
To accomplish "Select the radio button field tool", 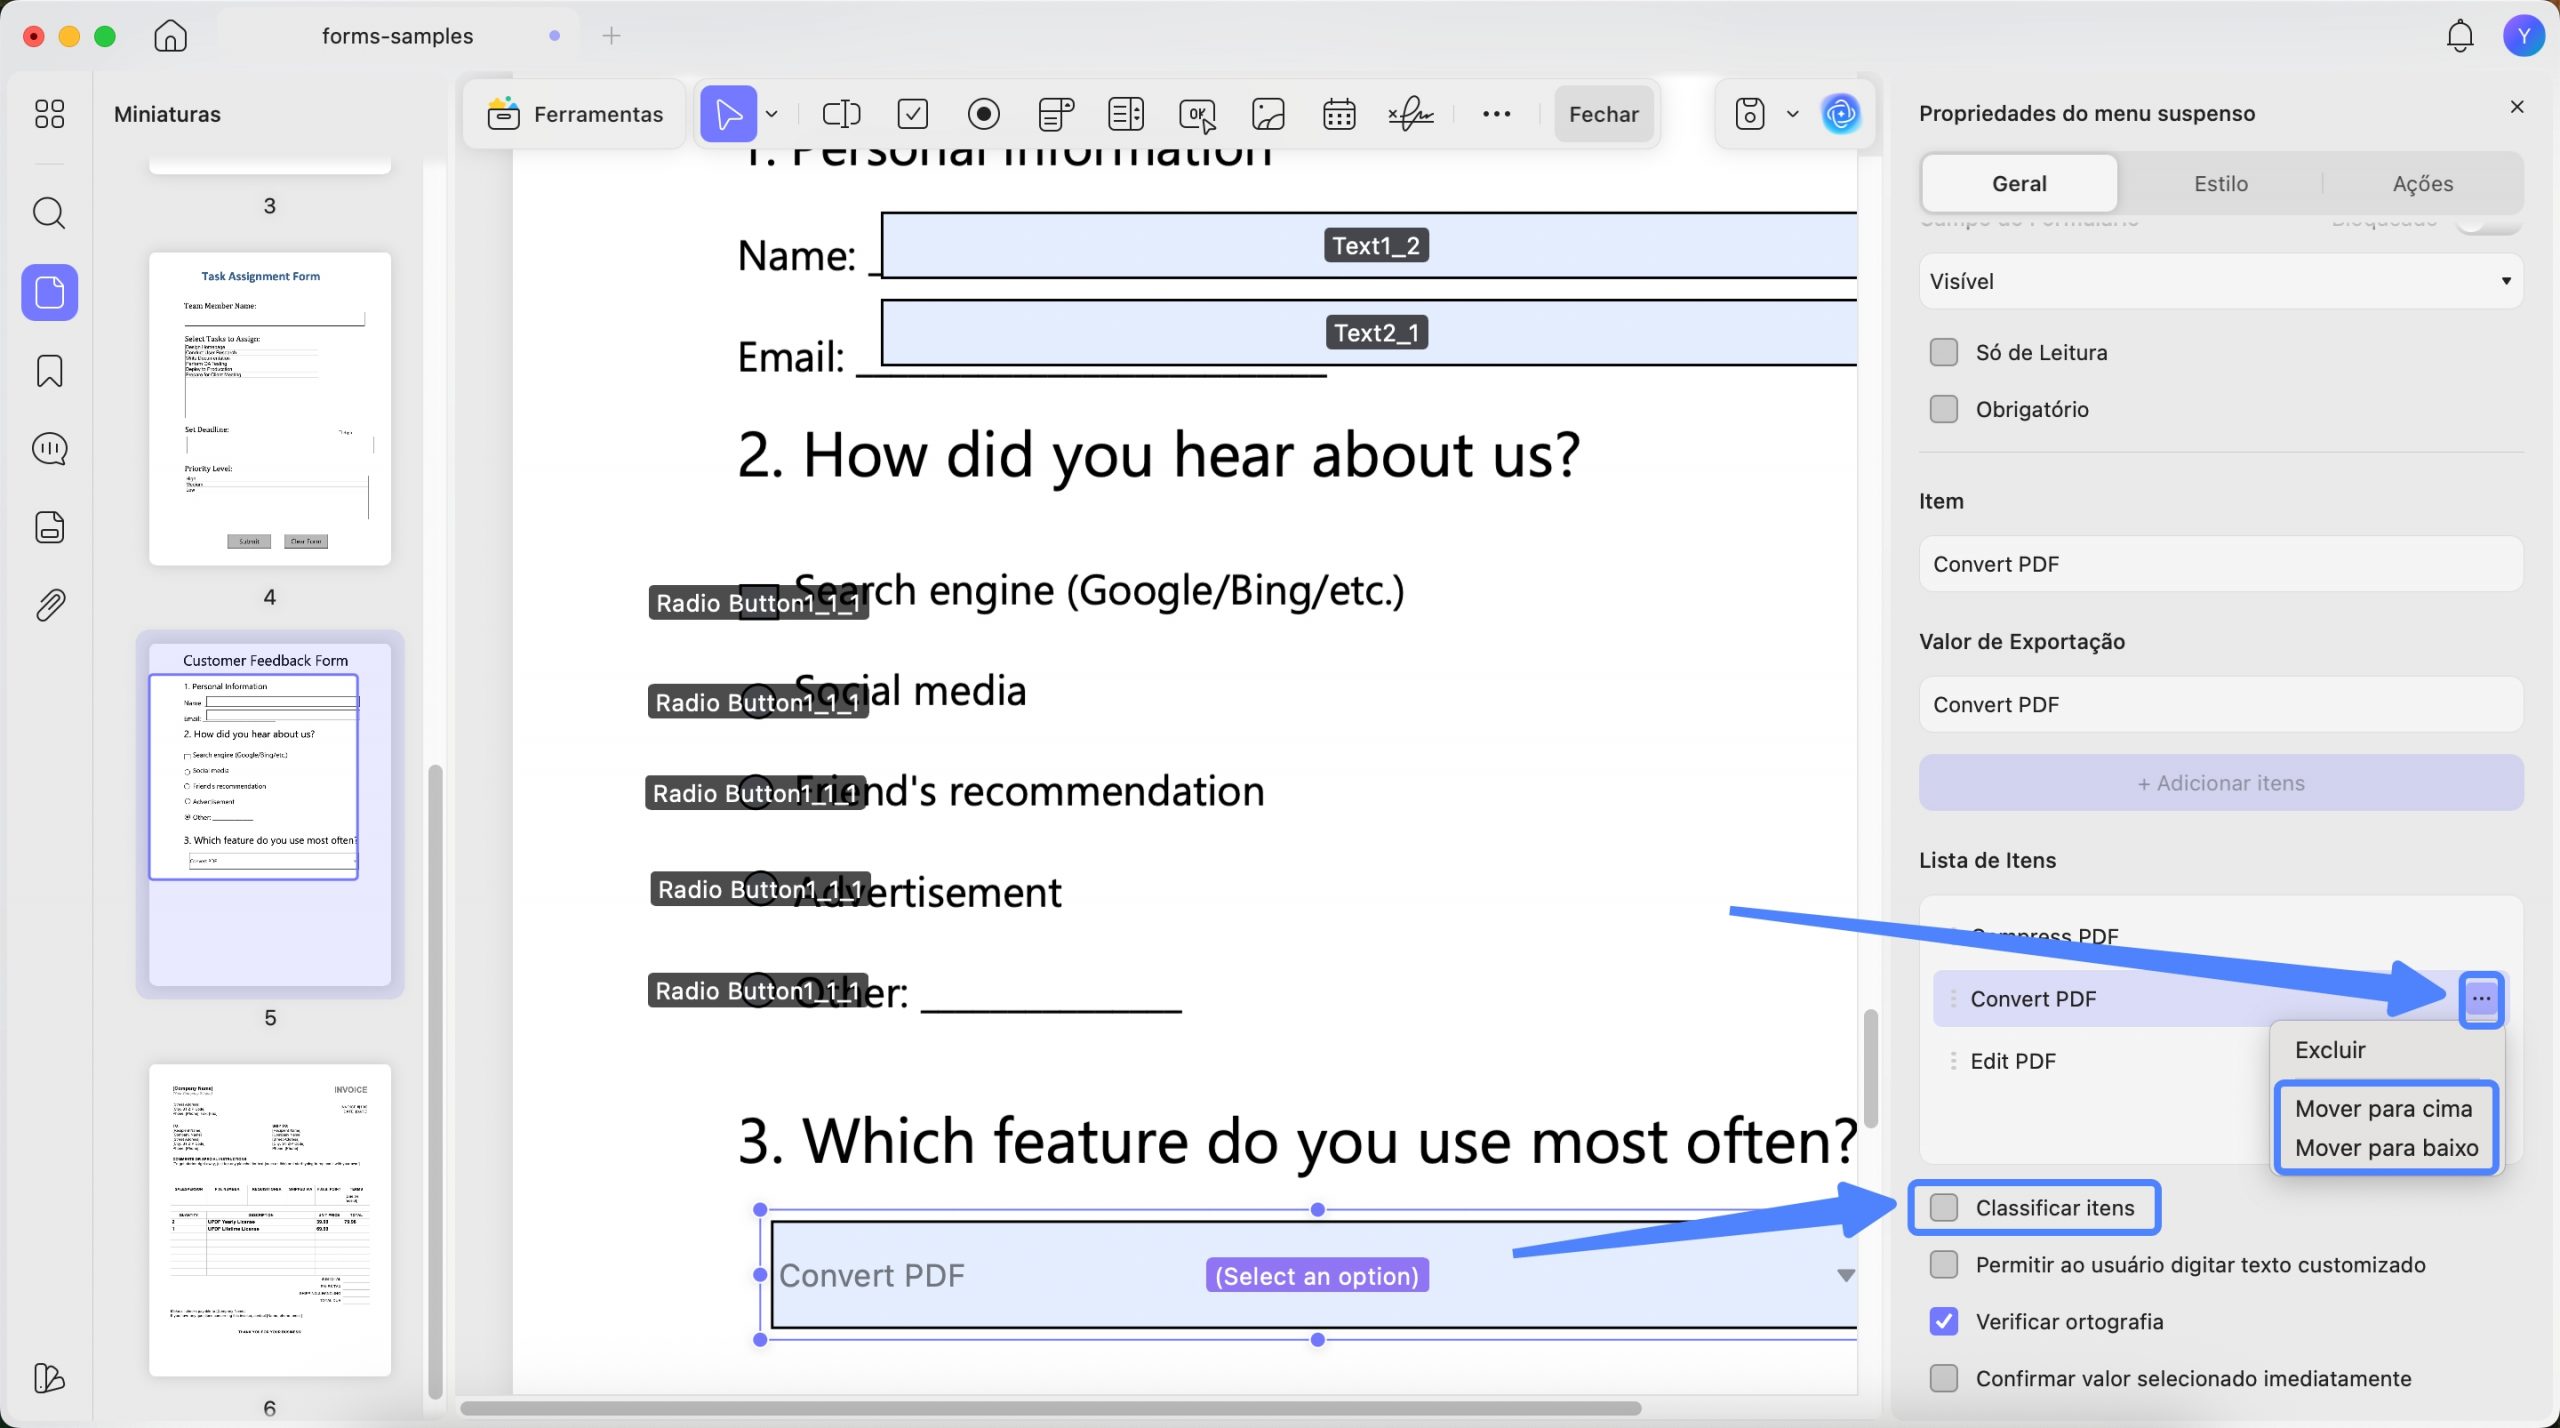I will [x=984, y=114].
